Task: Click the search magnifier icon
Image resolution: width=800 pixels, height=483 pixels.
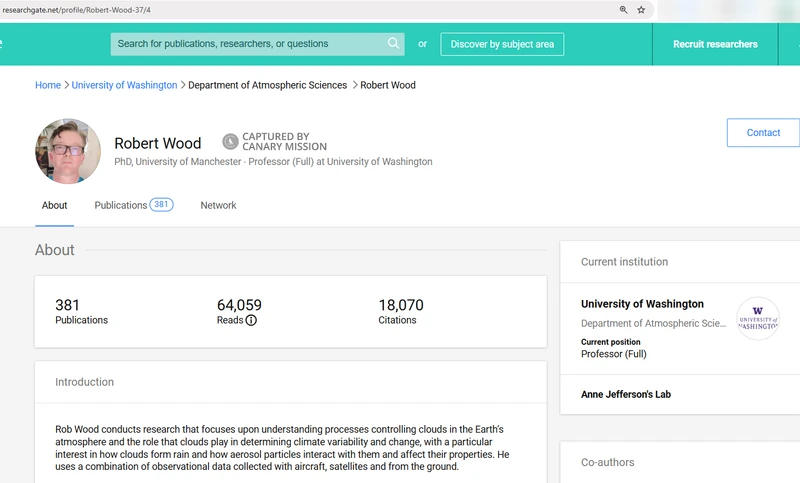Action: coord(393,43)
